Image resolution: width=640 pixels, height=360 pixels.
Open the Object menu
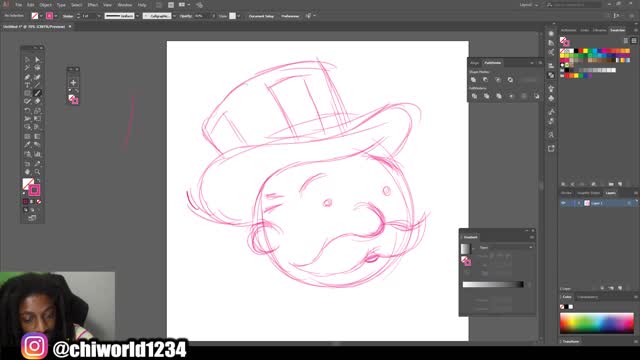coord(45,5)
